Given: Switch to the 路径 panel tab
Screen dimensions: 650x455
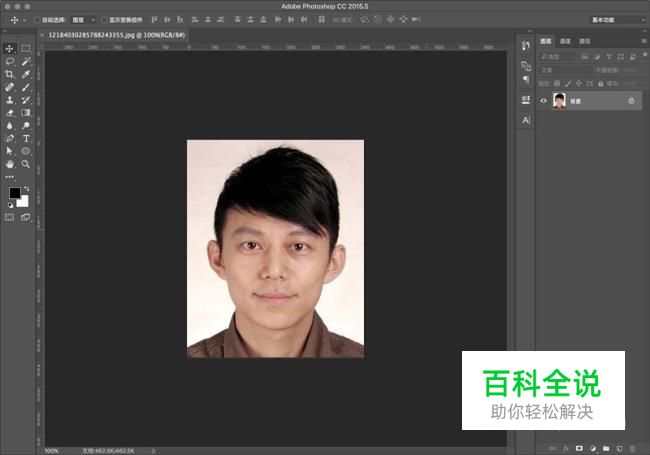Looking at the screenshot, I should tap(584, 41).
